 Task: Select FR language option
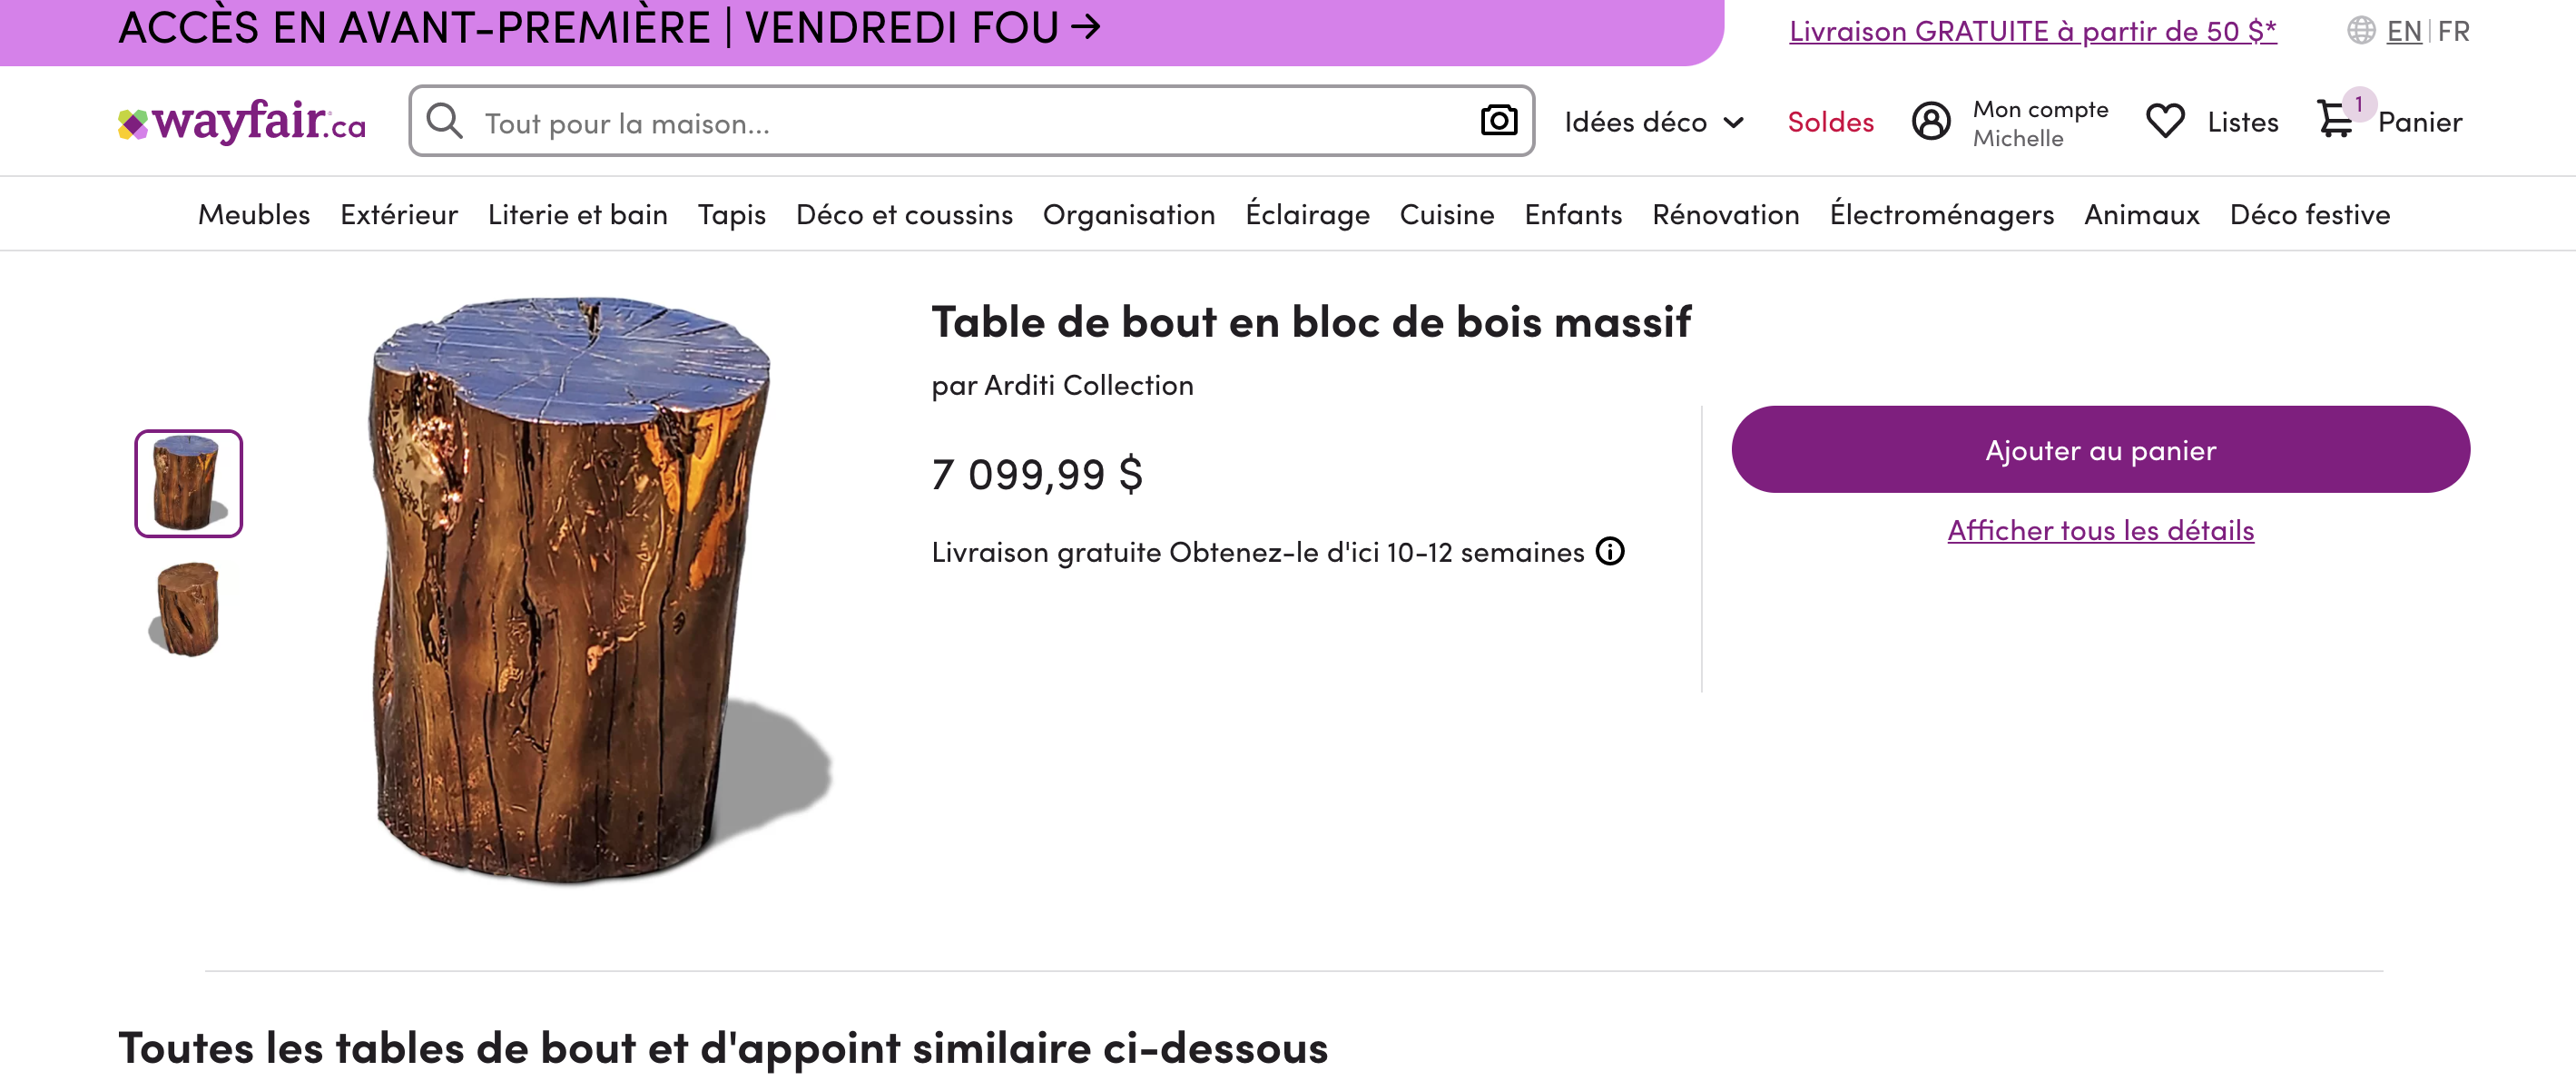2453,31
